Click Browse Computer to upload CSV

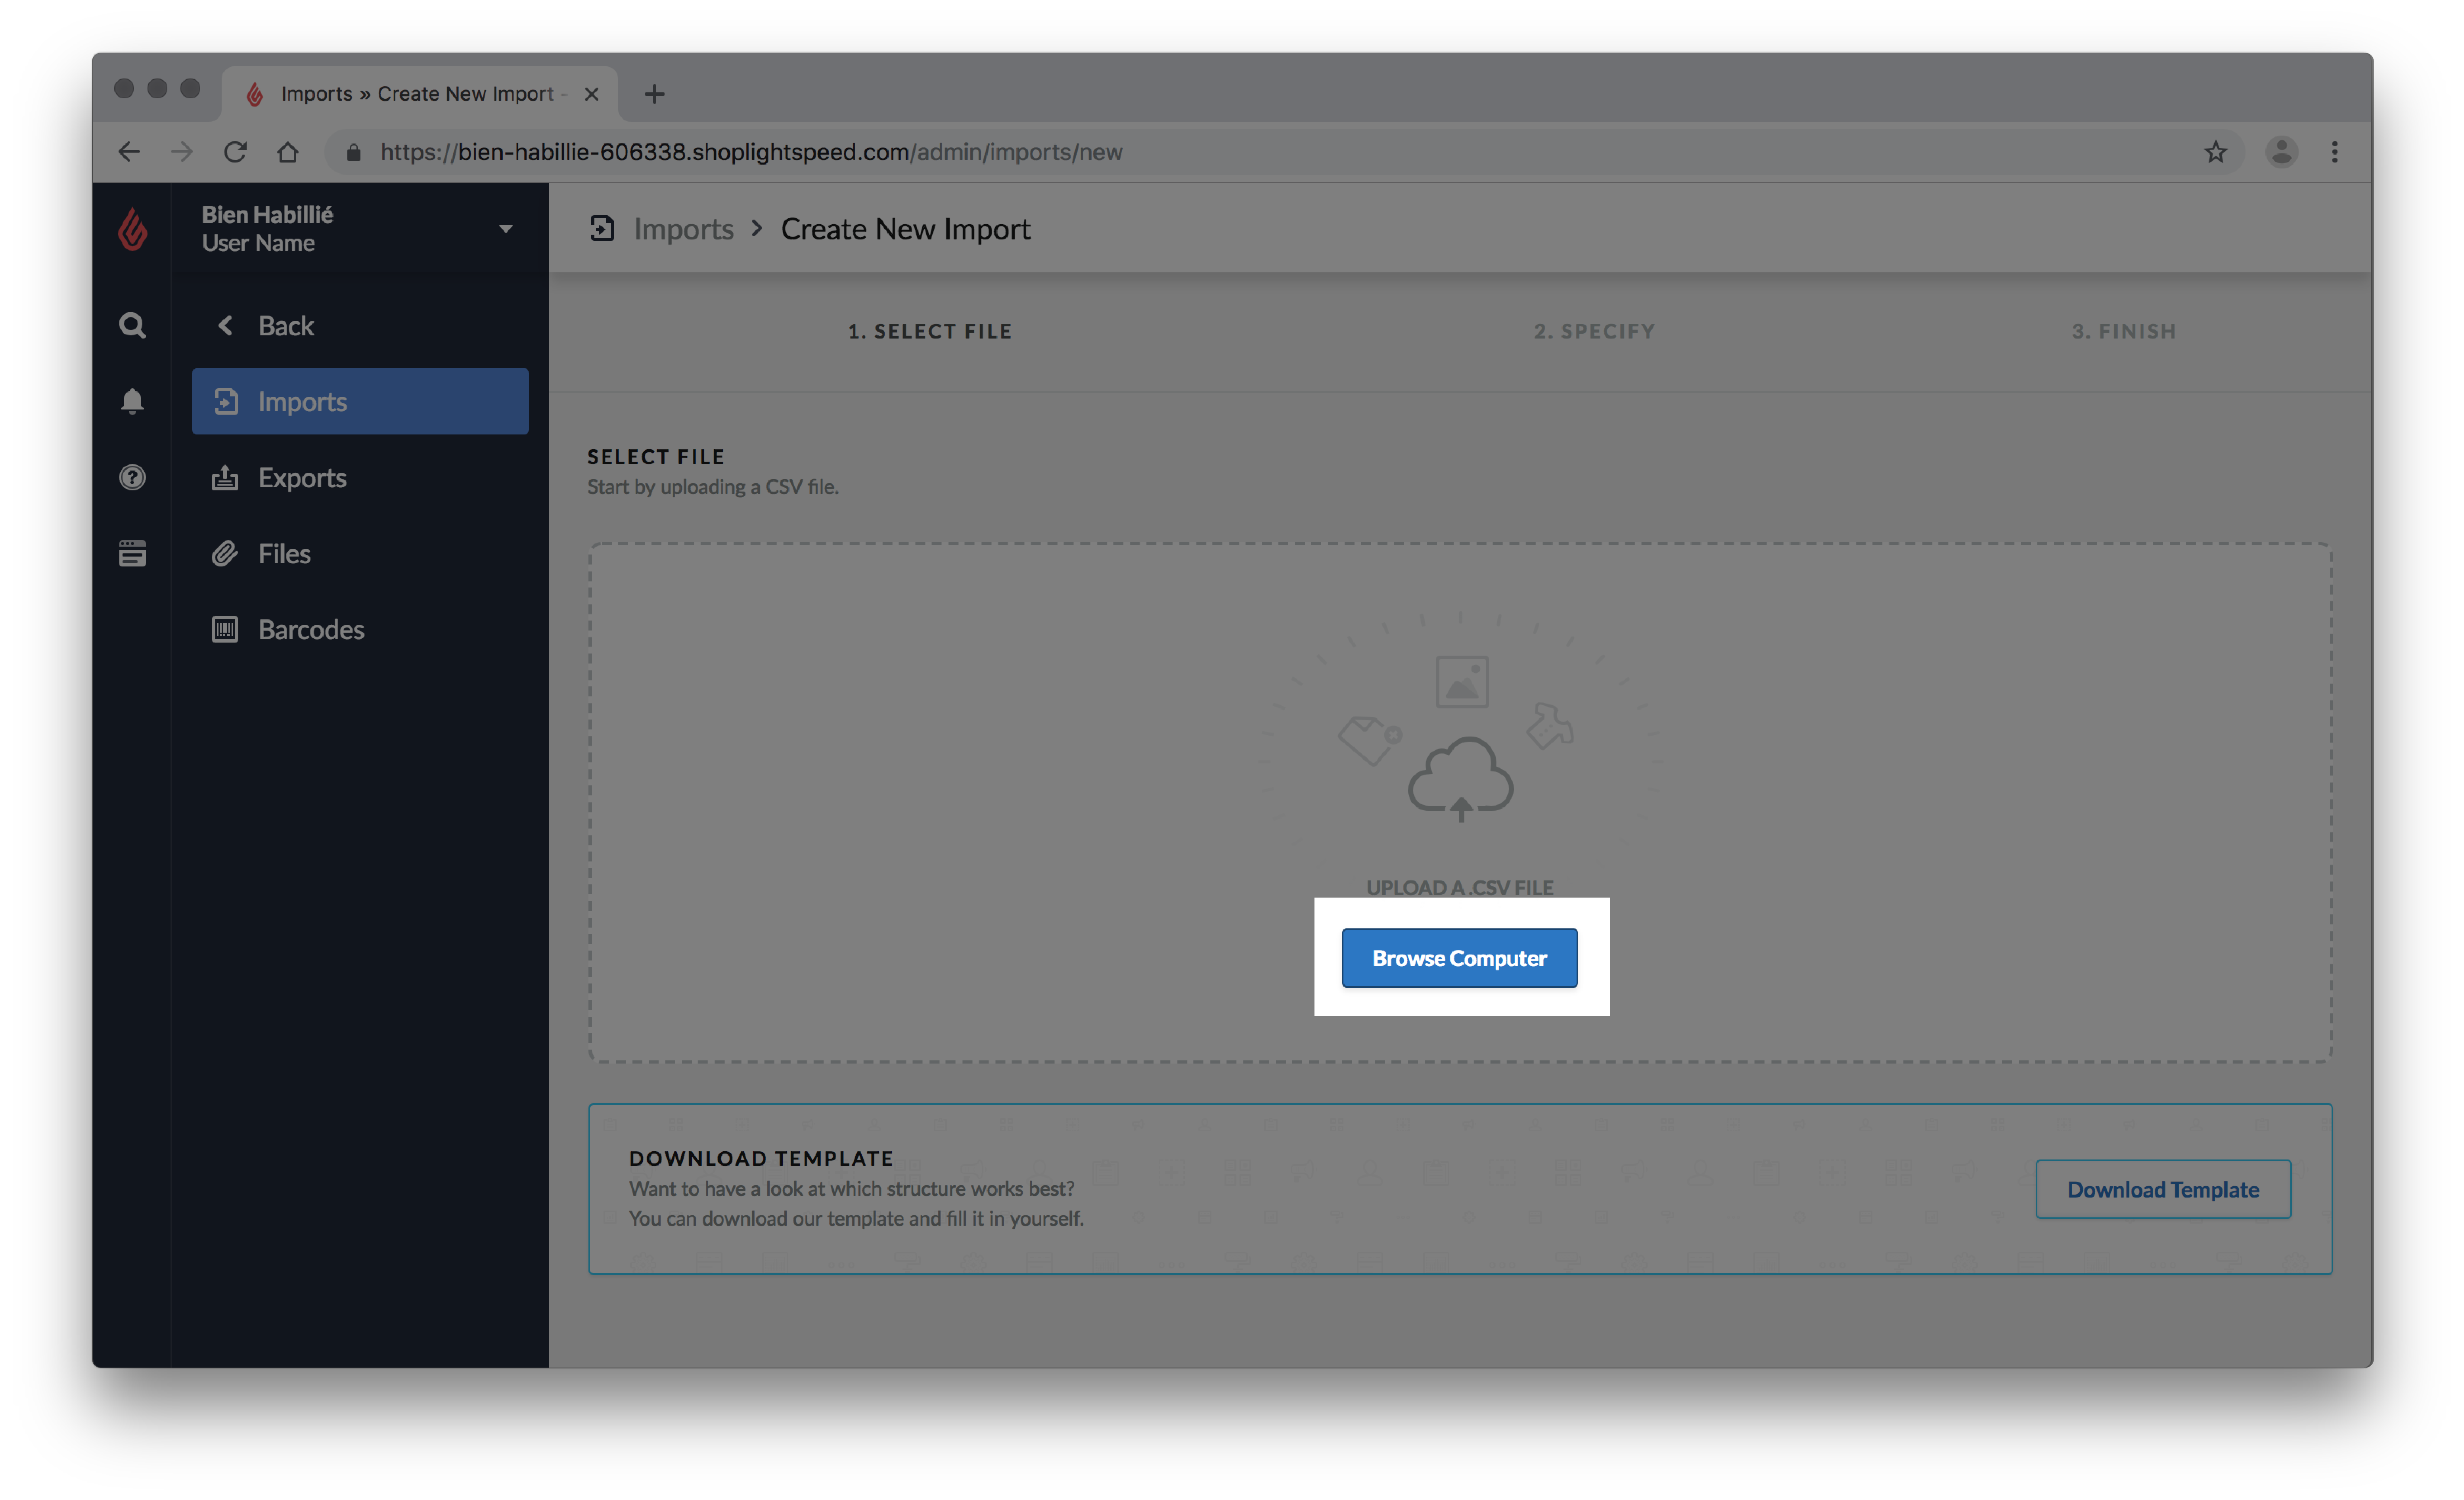point(1459,957)
